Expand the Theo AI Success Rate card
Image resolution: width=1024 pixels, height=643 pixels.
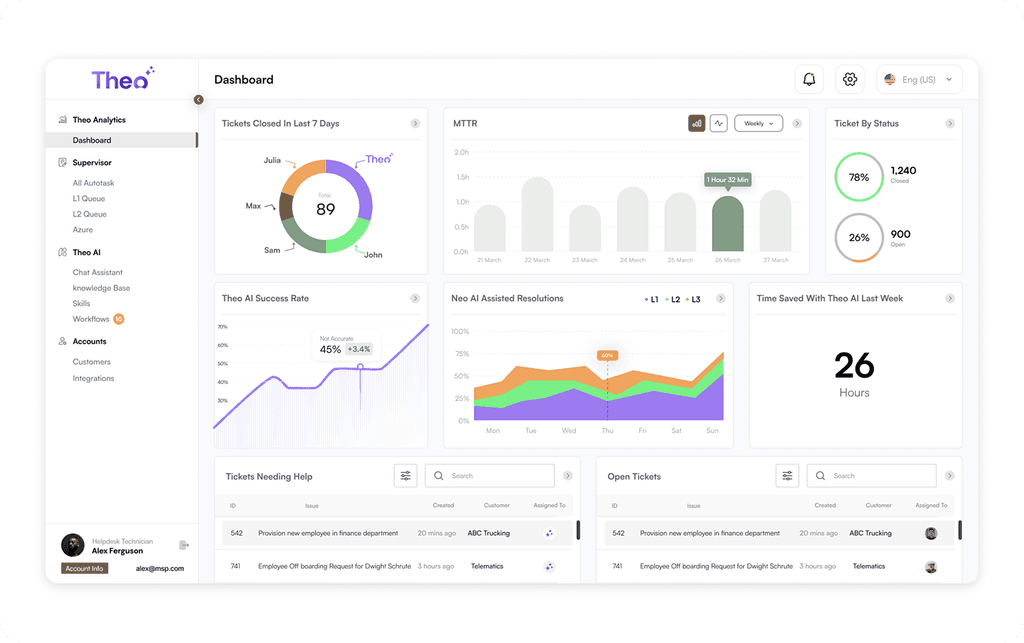pyautogui.click(x=415, y=298)
